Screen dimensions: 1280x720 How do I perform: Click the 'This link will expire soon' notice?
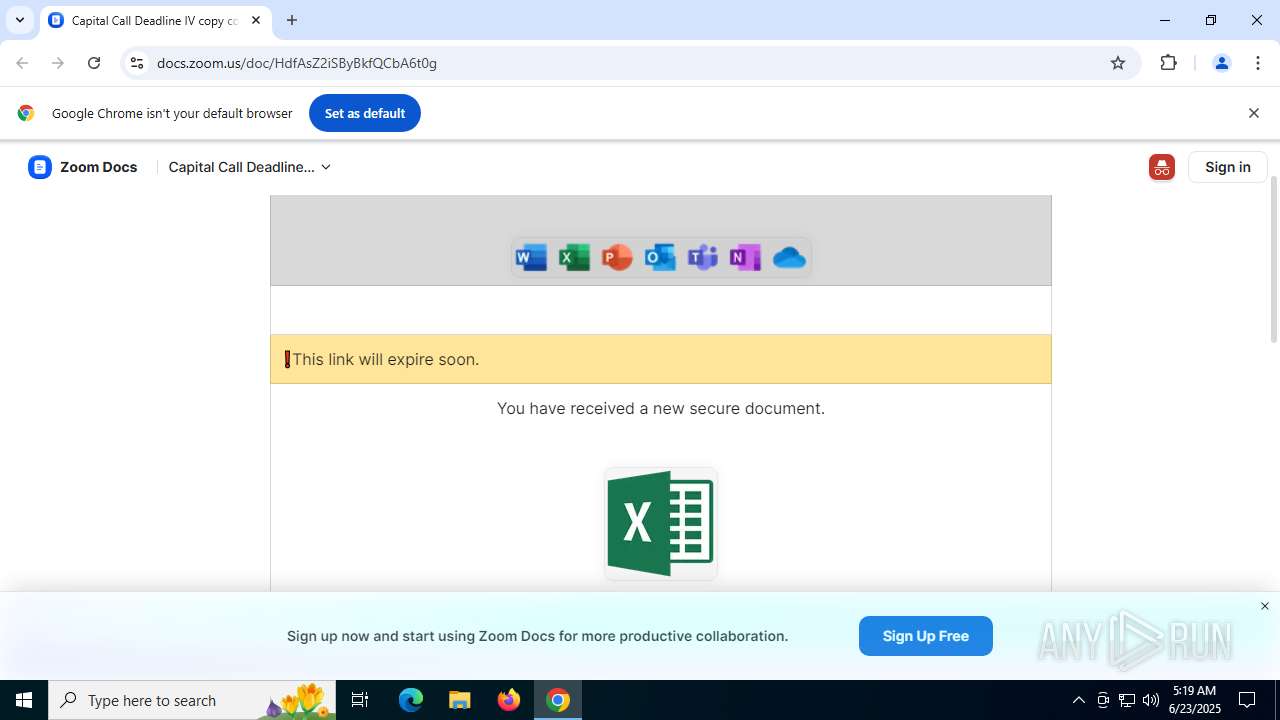click(x=661, y=359)
